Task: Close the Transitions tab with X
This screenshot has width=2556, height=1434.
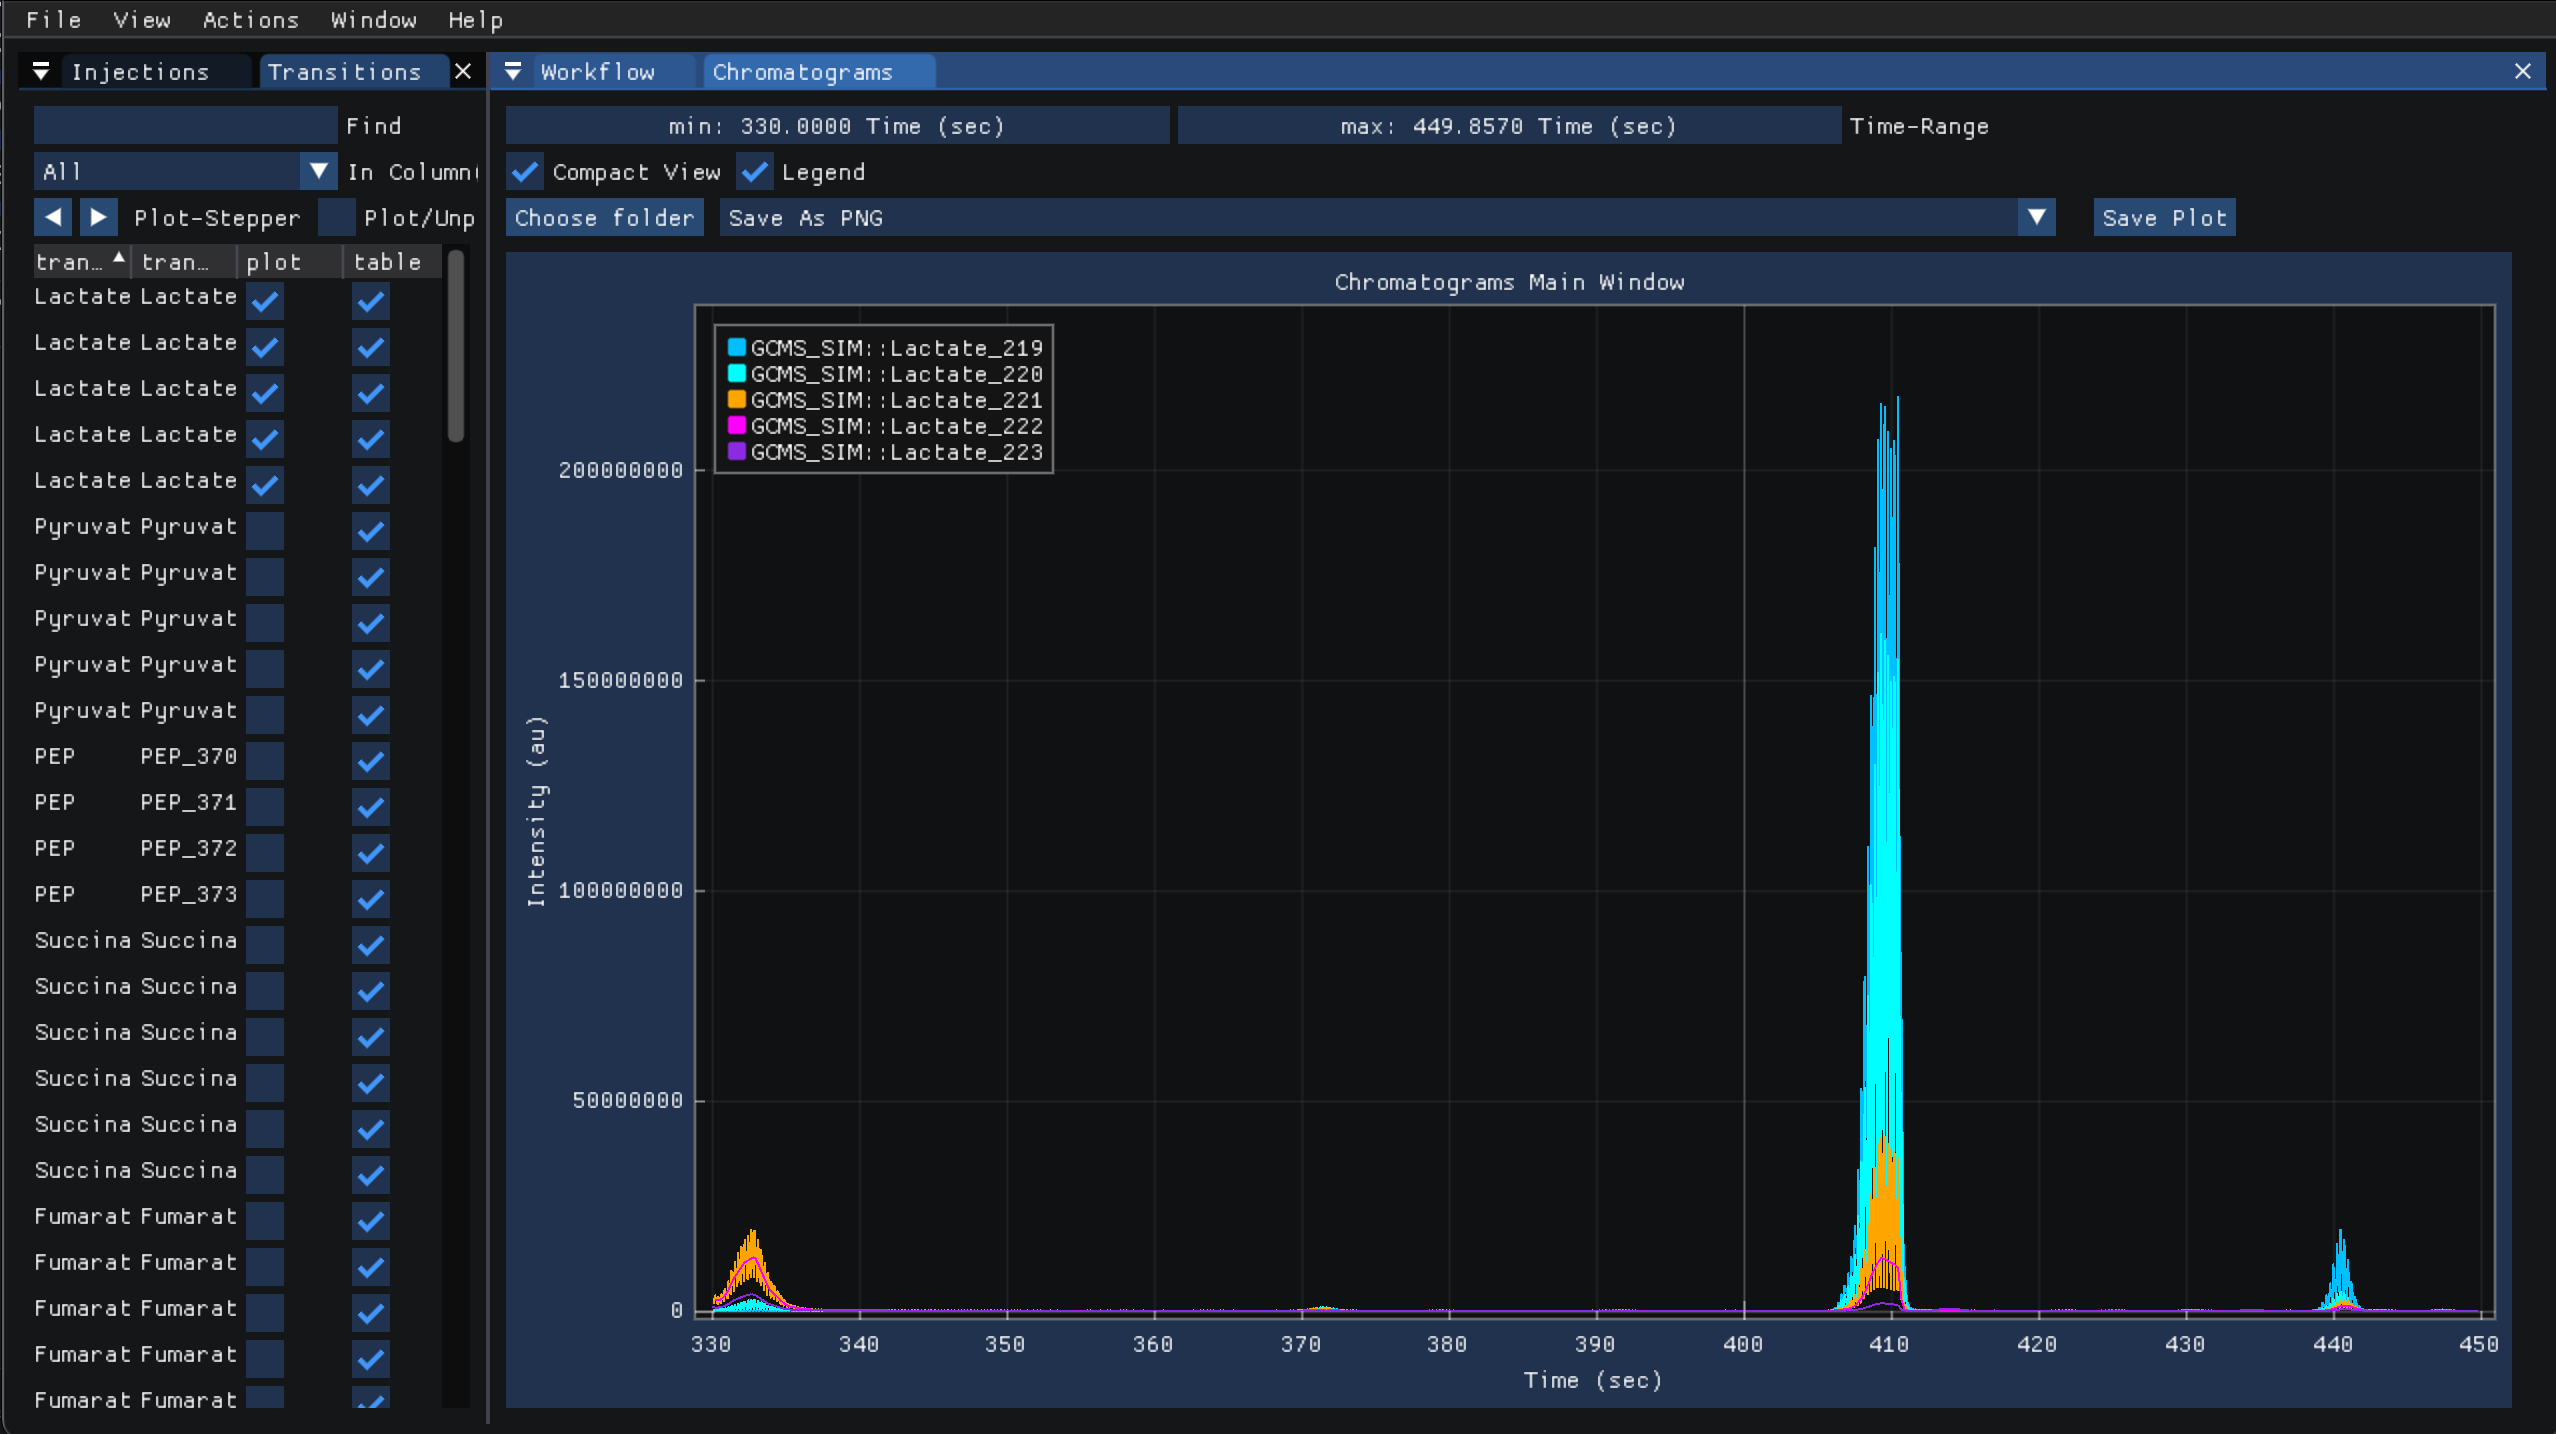Action: click(463, 72)
